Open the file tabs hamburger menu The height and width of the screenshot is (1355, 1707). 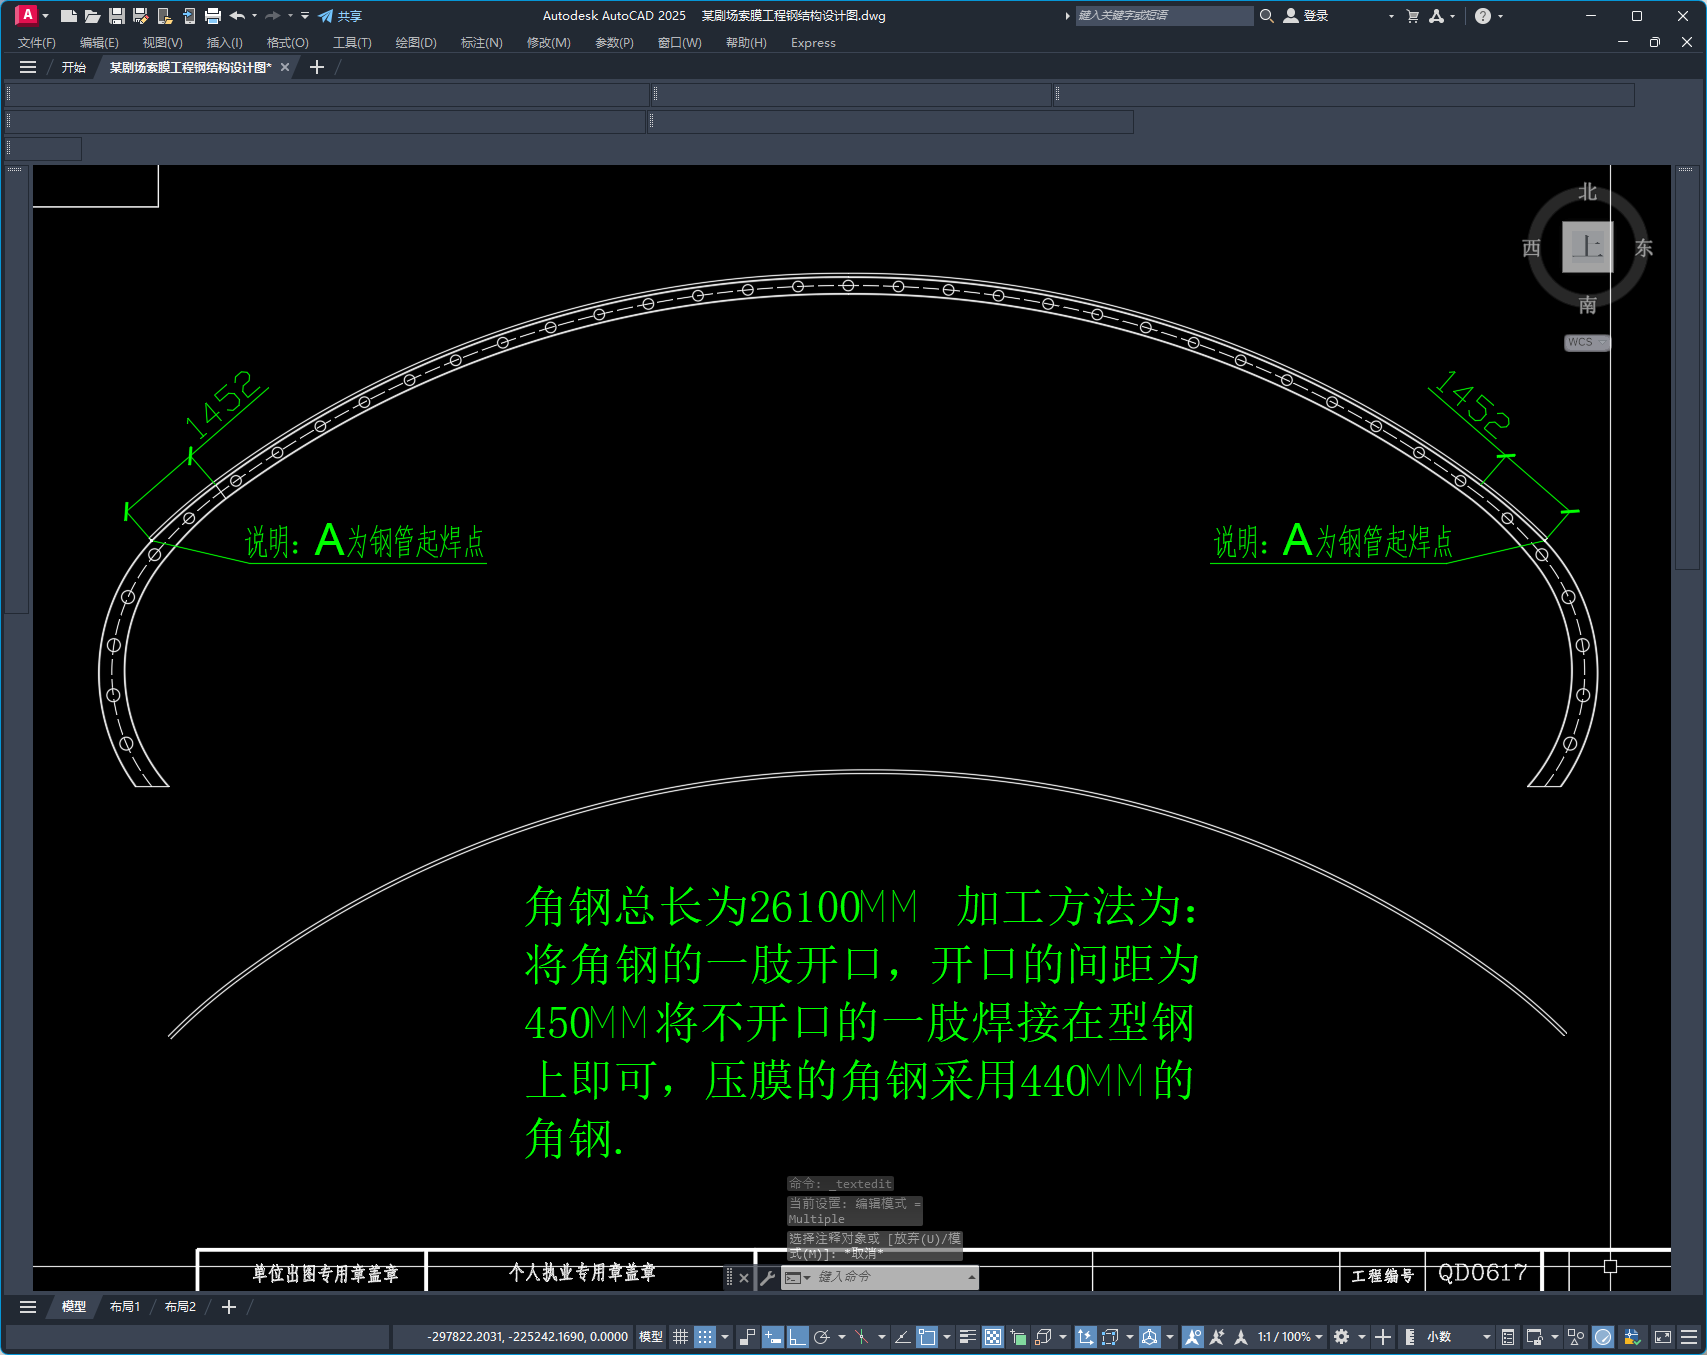[28, 67]
